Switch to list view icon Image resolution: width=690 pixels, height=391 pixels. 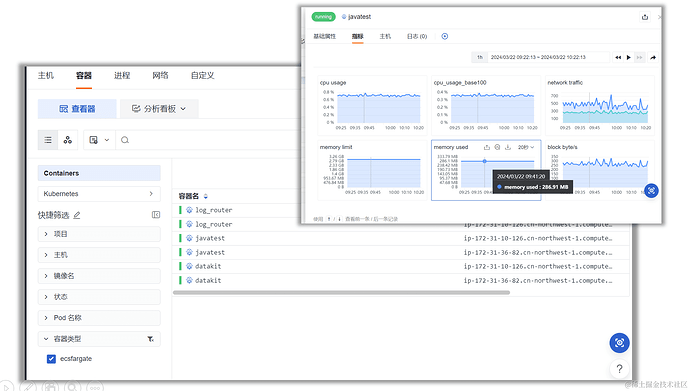(48, 140)
